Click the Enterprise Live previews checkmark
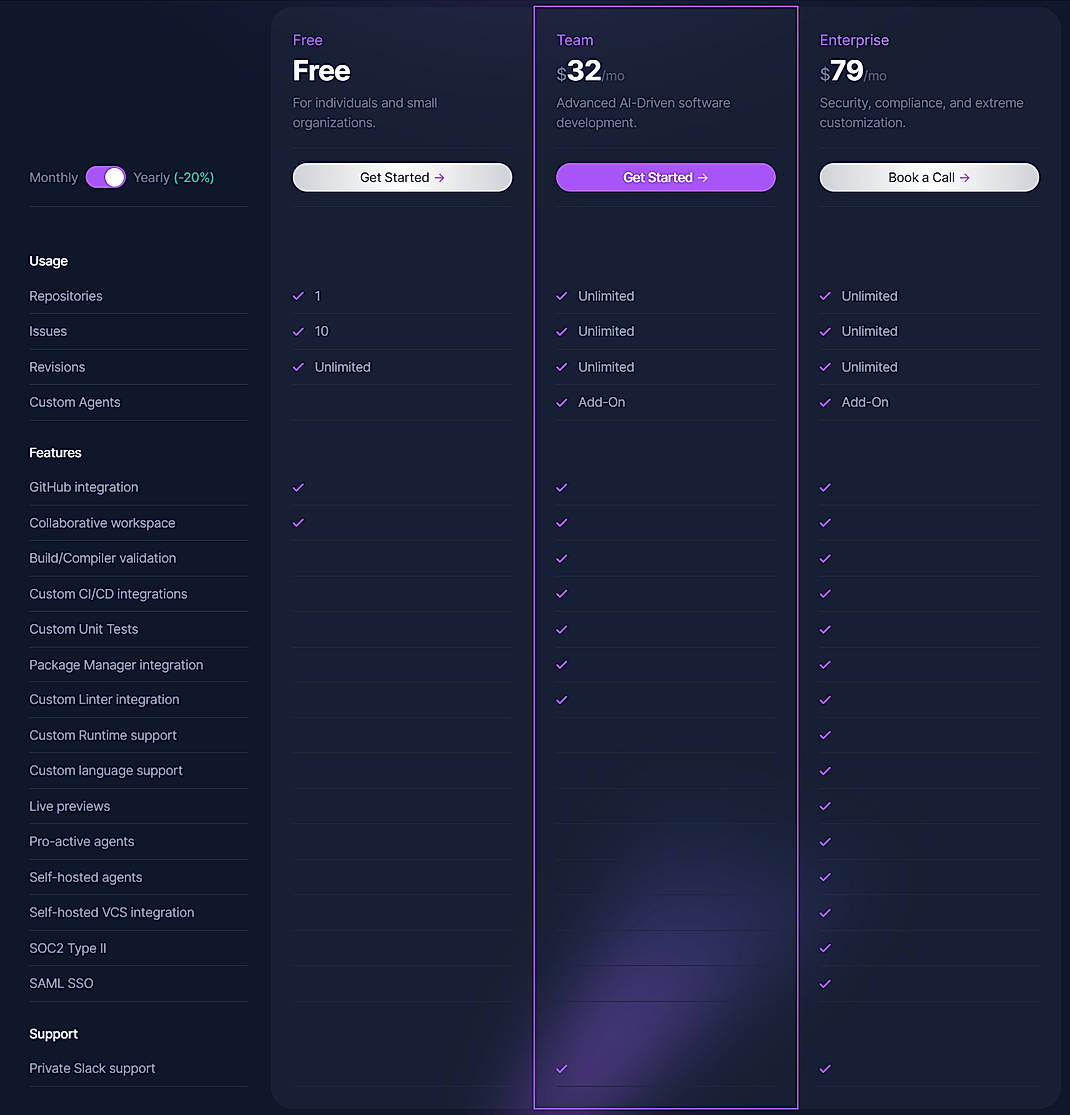This screenshot has height=1115, width=1070. pos(824,806)
